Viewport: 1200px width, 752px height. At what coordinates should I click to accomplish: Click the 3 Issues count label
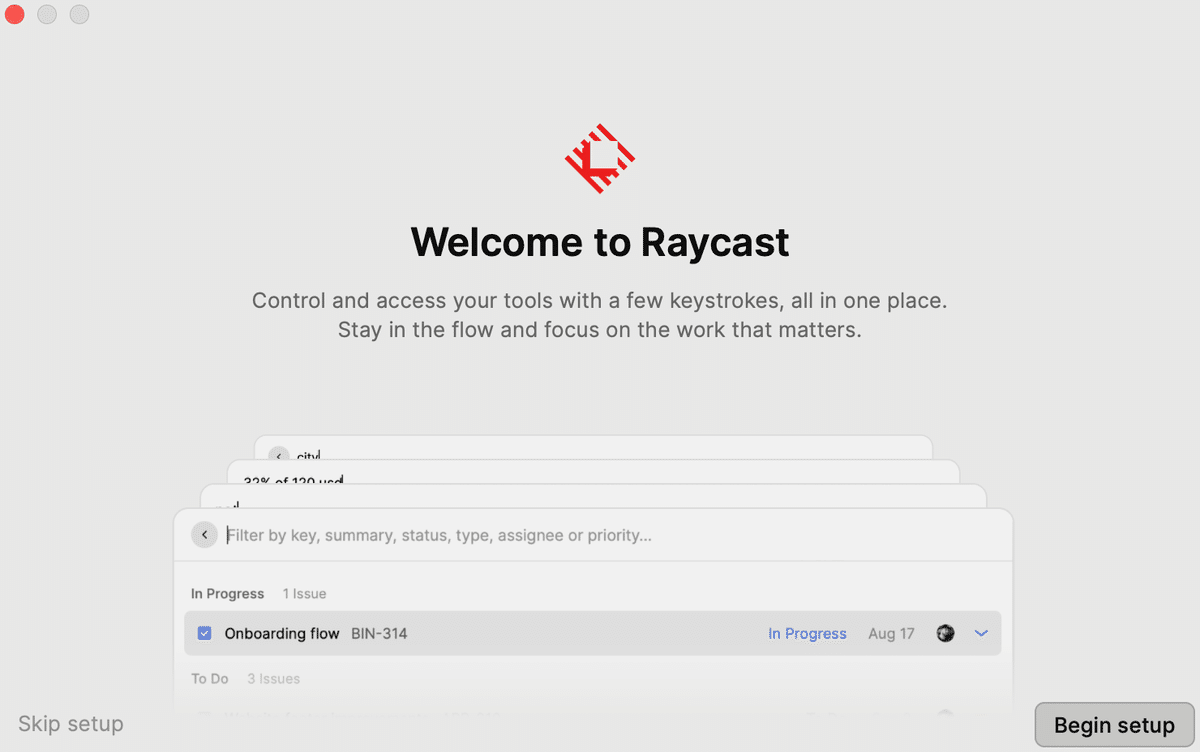[273, 679]
